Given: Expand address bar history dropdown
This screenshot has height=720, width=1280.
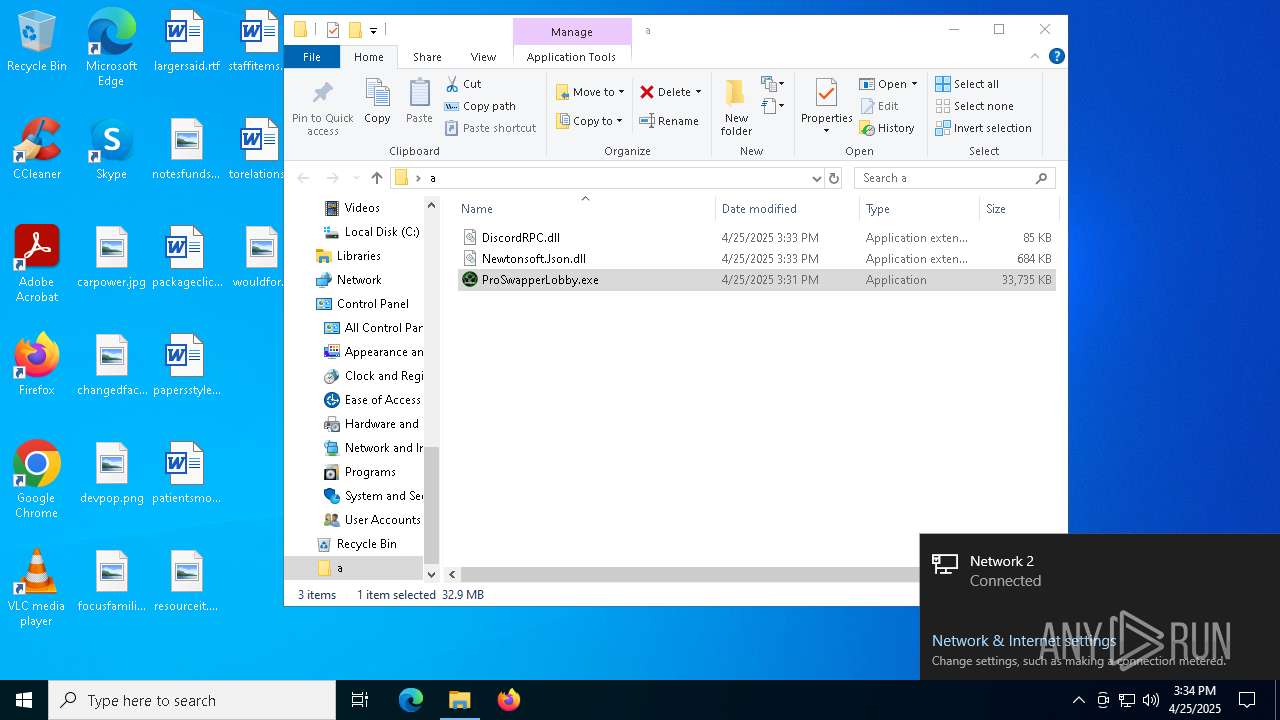Looking at the screenshot, I should coord(816,178).
